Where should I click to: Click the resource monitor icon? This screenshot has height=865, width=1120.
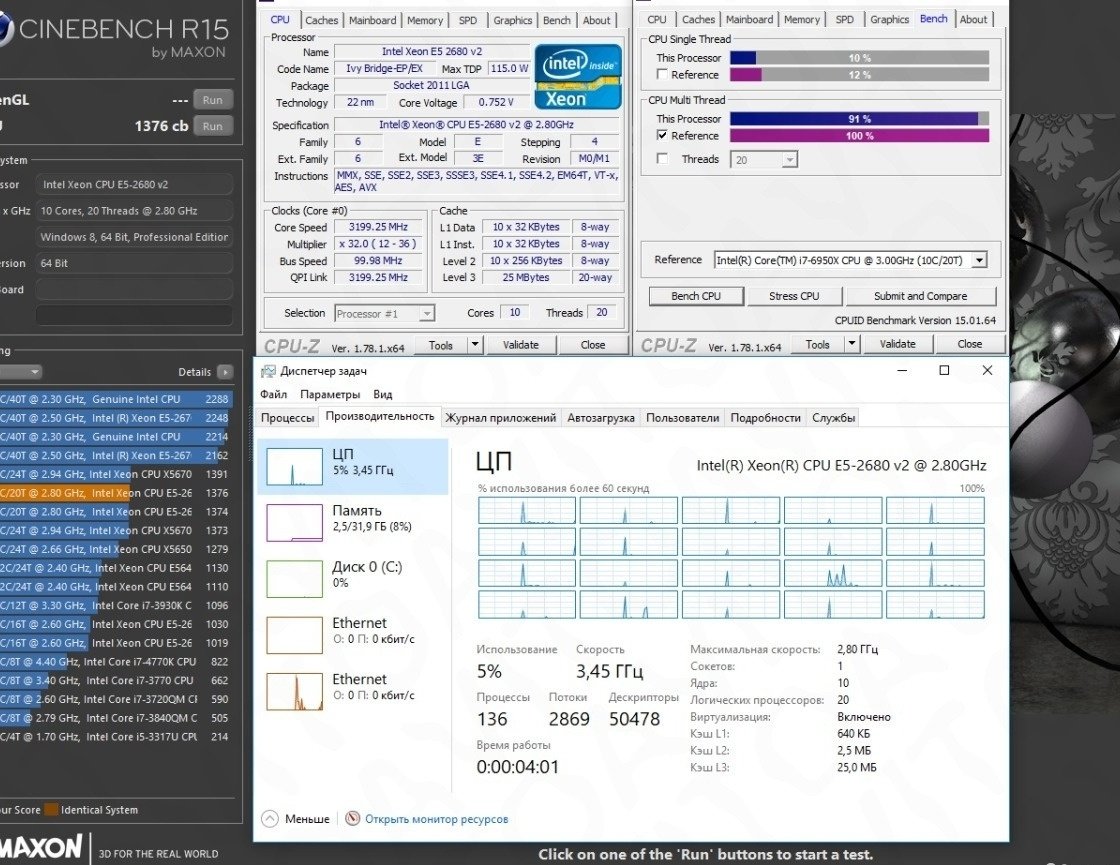[352, 819]
